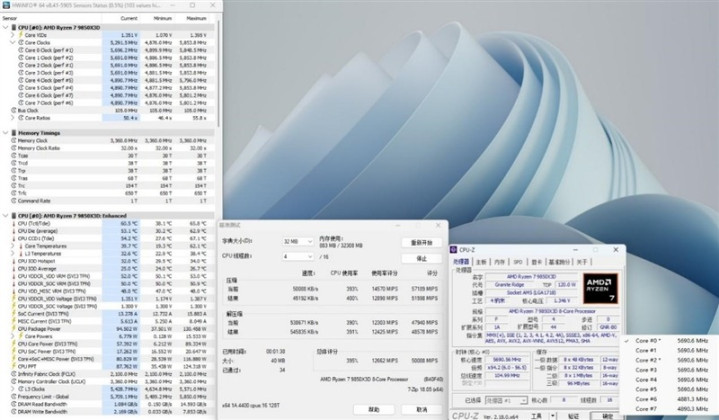Click the CPU-Z logo in its title bar
The width and height of the screenshot is (719, 420).
454,250
